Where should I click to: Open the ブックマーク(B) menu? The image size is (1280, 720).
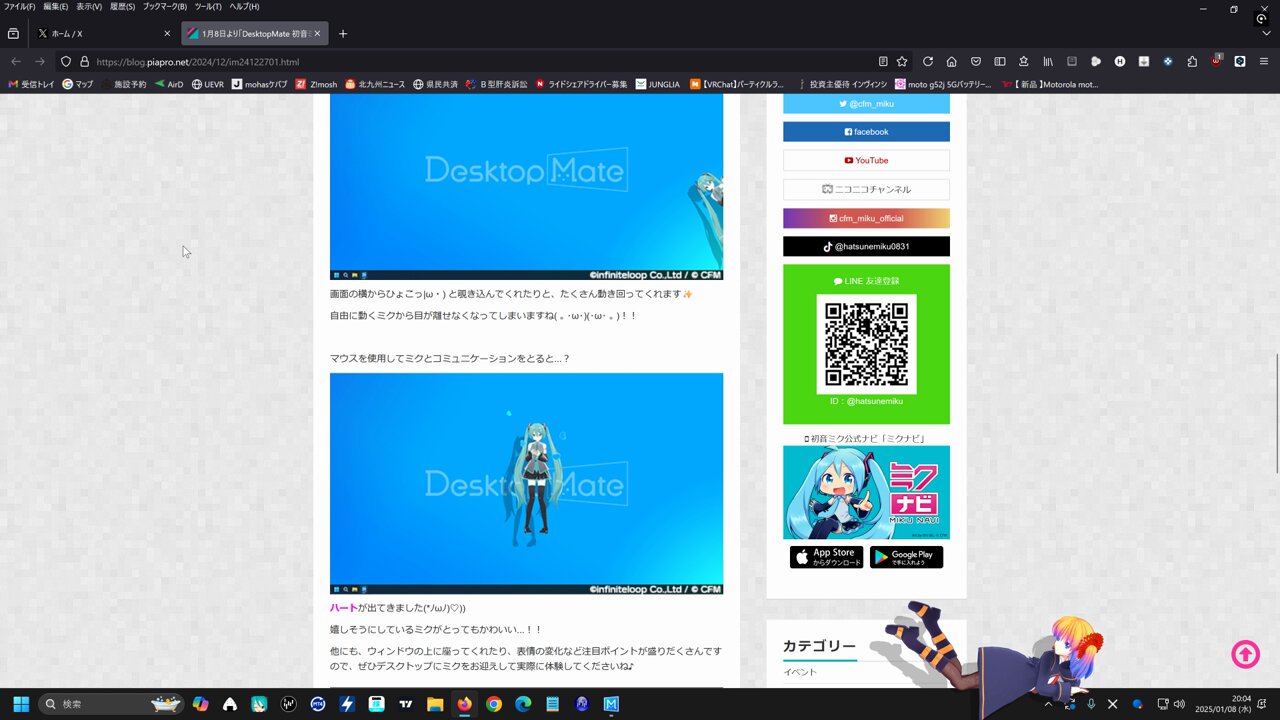pos(164,6)
